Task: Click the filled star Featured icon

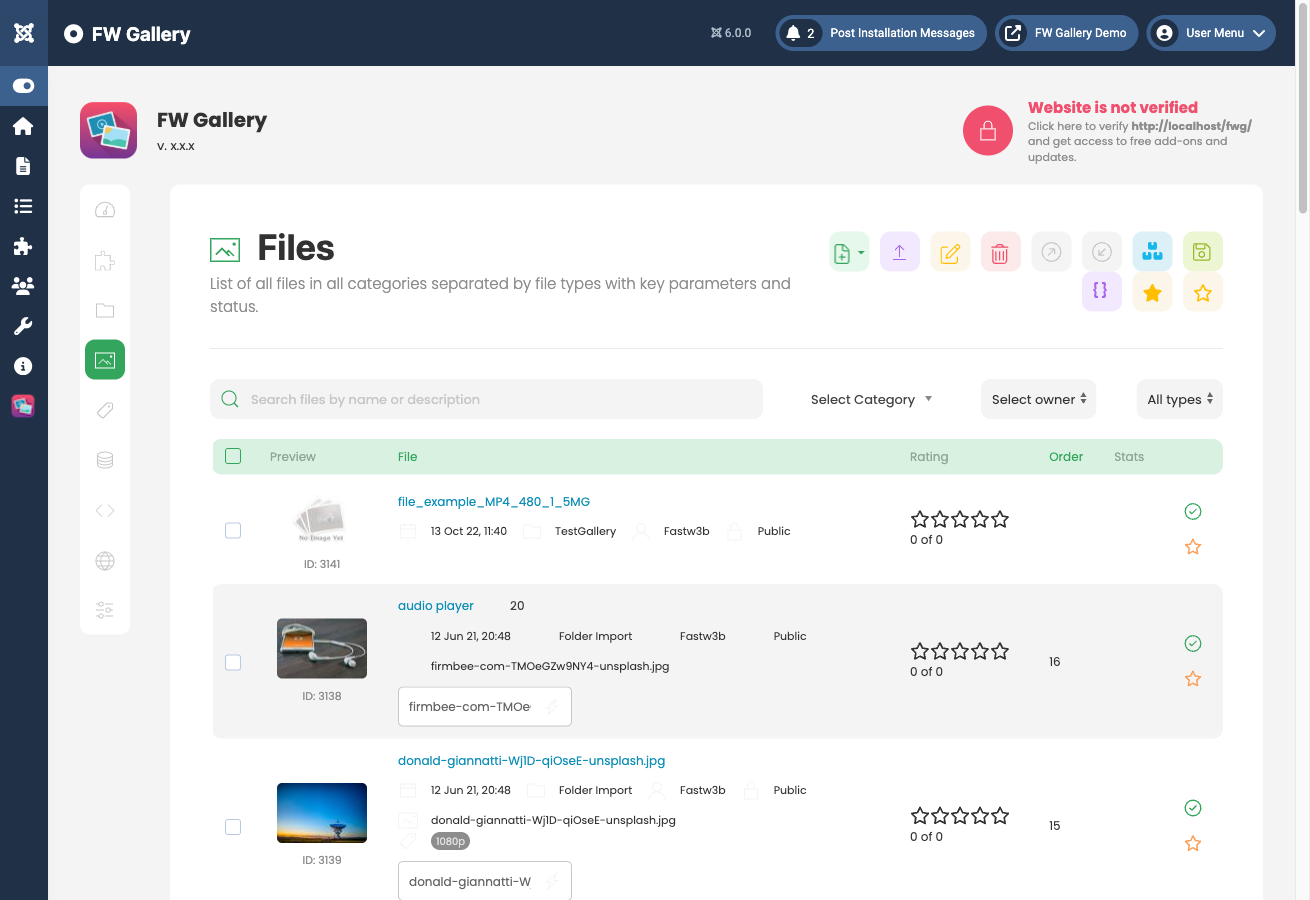Action: click(x=1152, y=291)
